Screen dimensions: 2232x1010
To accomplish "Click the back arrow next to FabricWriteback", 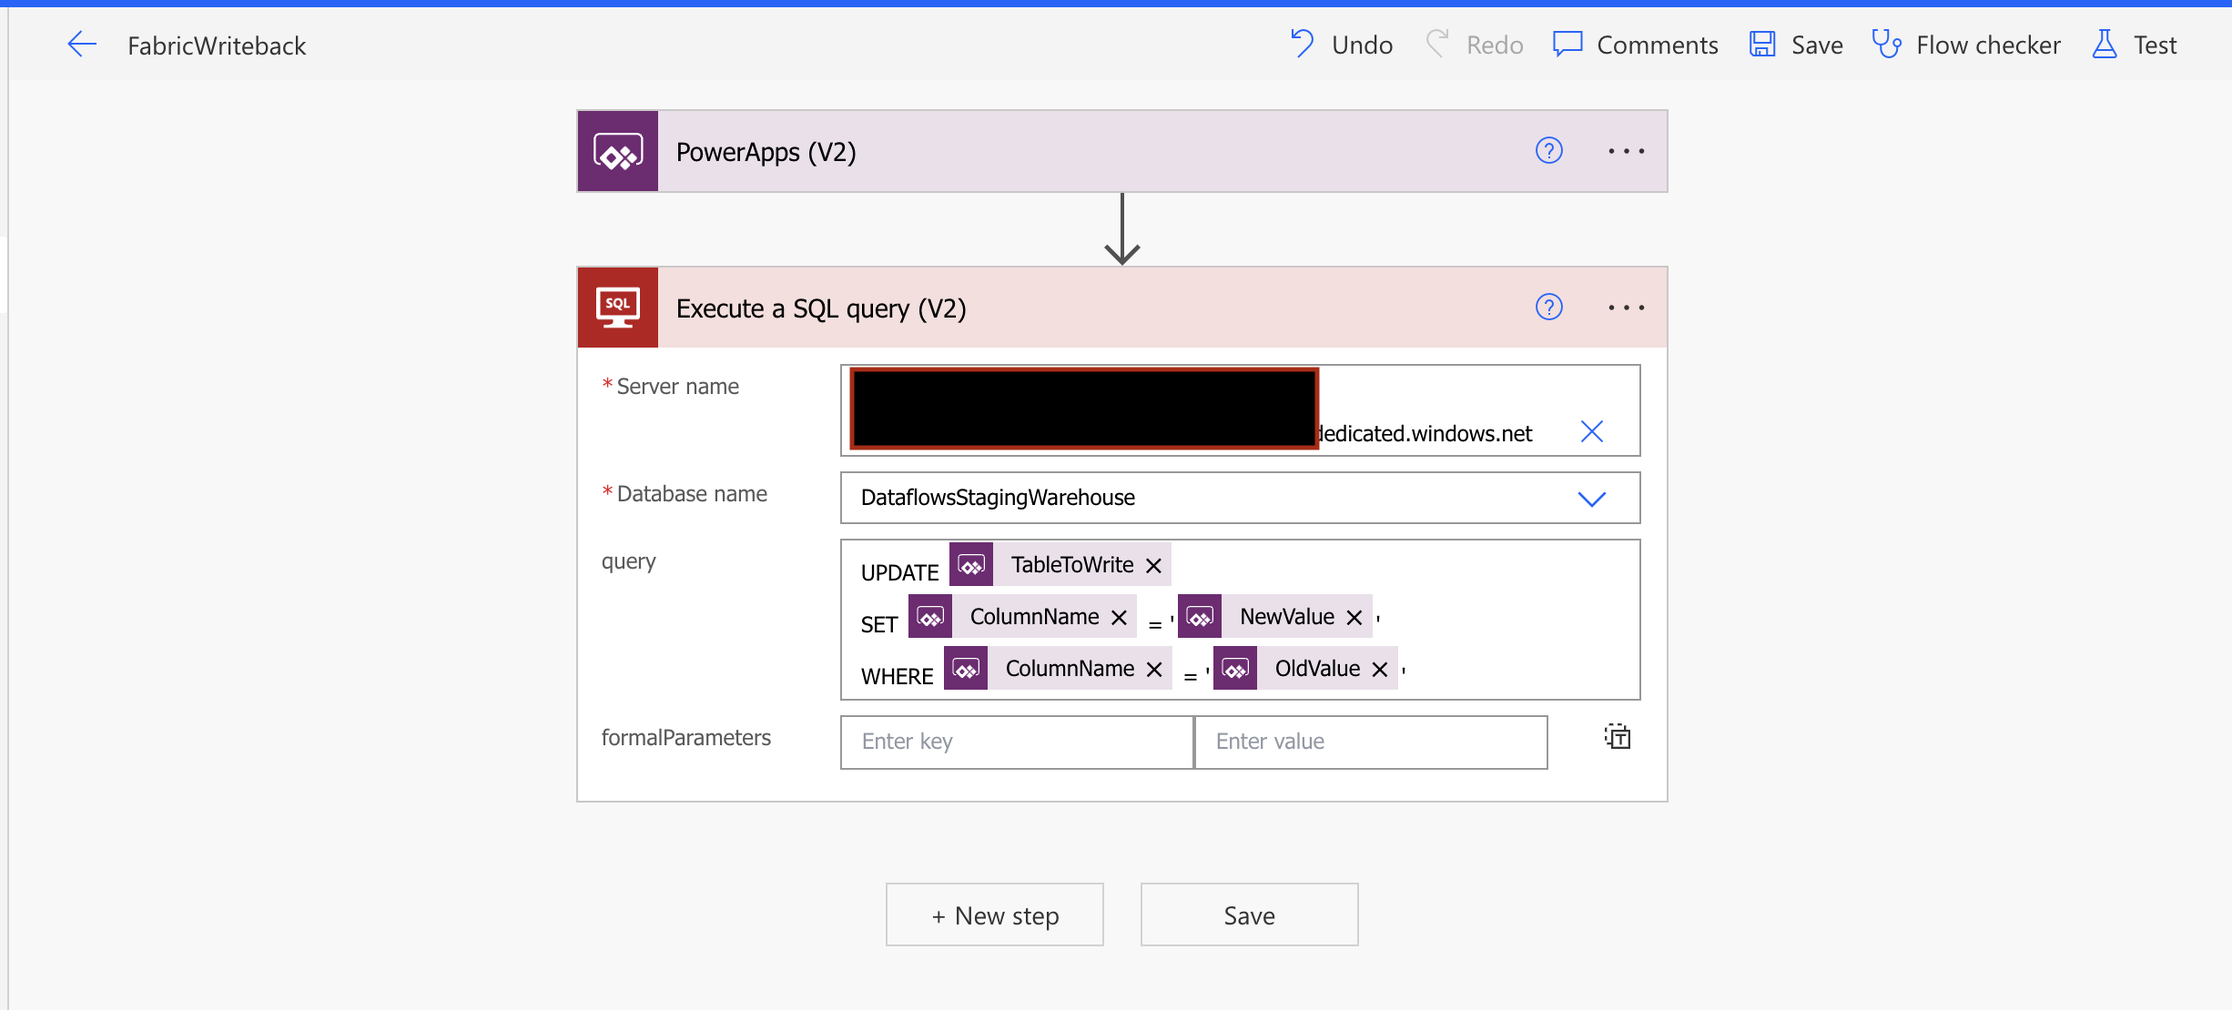I will (82, 45).
